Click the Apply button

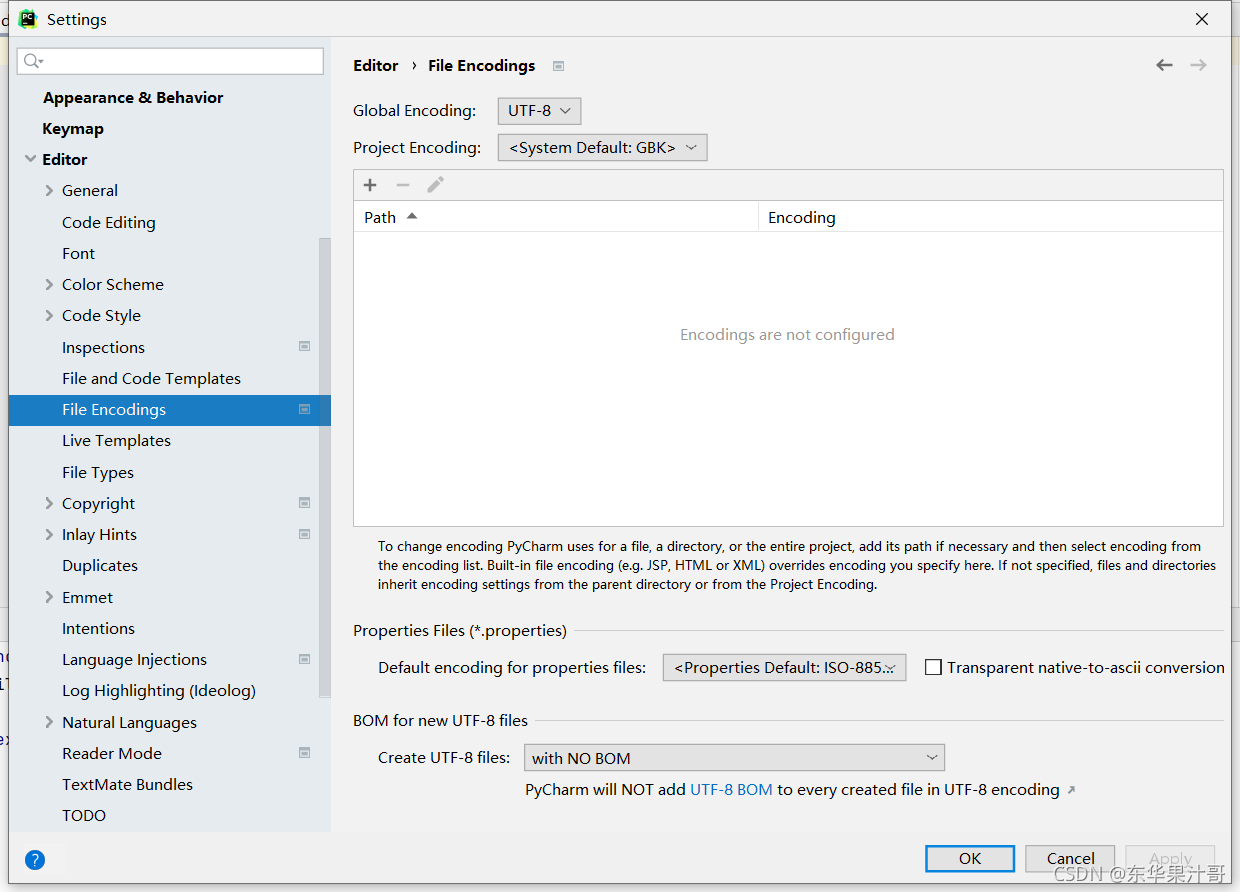(x=1170, y=858)
